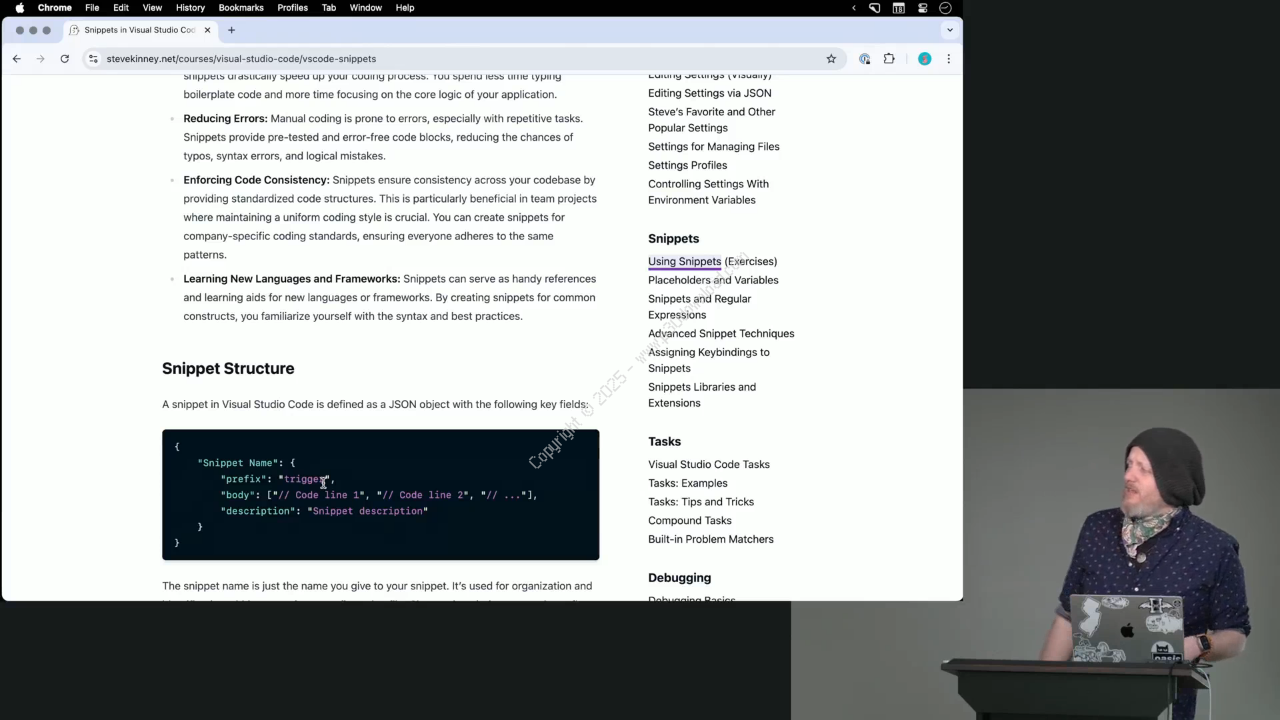Bookmark this page with the star icon
This screenshot has width=1280, height=720.
[831, 59]
